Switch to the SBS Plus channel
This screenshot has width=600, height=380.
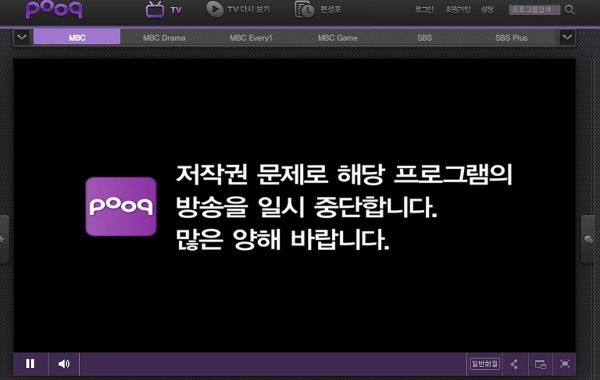click(x=511, y=38)
